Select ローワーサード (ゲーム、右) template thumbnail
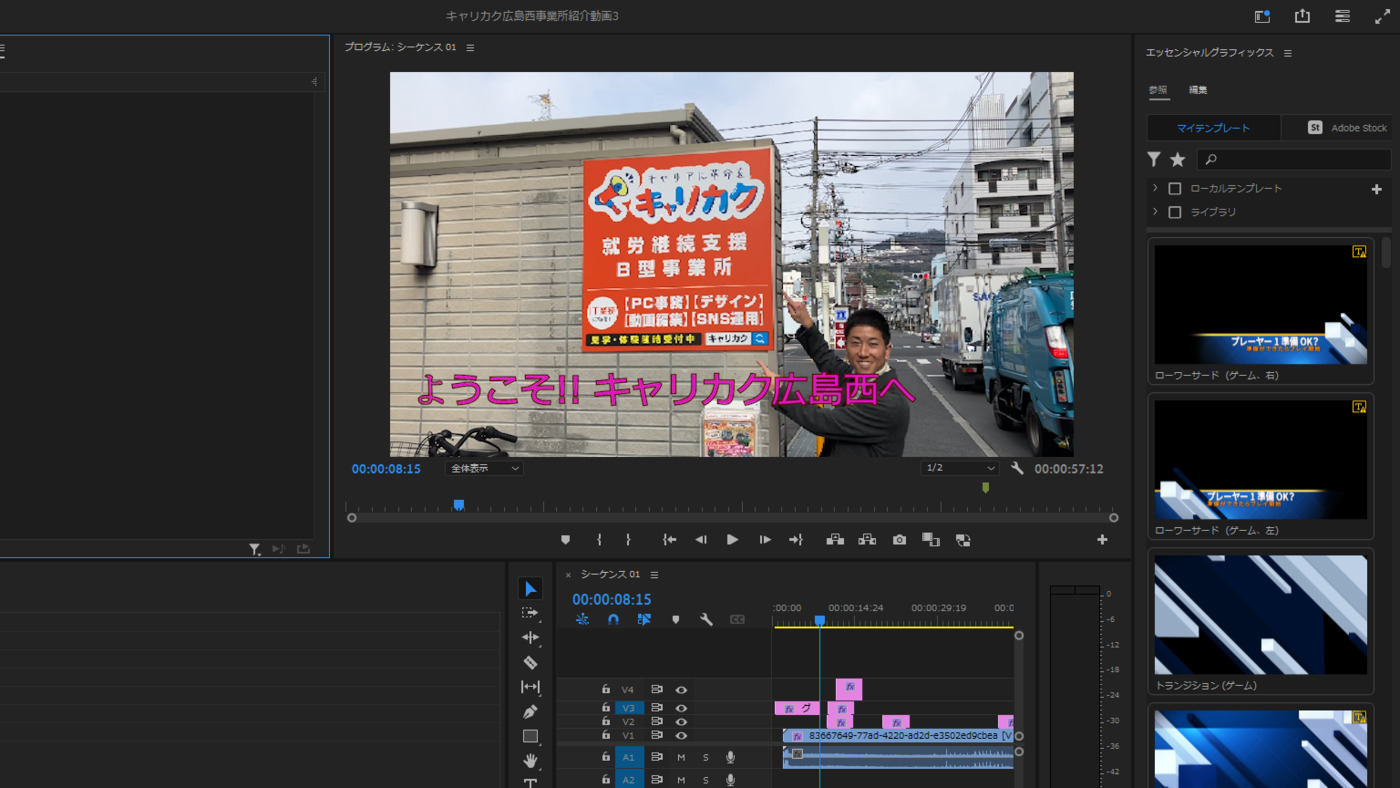The width and height of the screenshot is (1400, 788). click(1260, 304)
